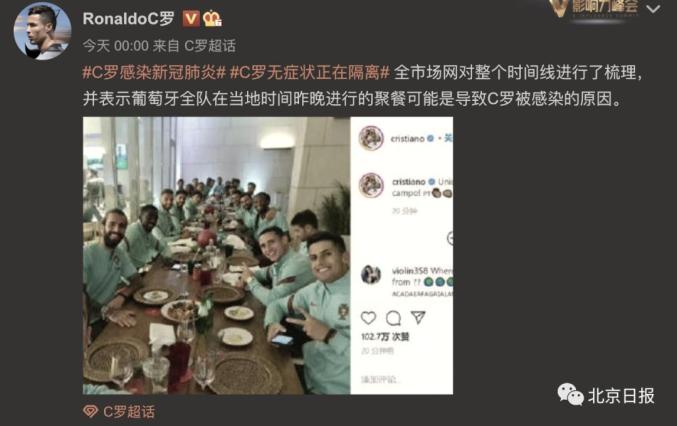Open the C罗超话 tag below the image
Image resolution: width=677 pixels, height=426 pixels.
119,411
